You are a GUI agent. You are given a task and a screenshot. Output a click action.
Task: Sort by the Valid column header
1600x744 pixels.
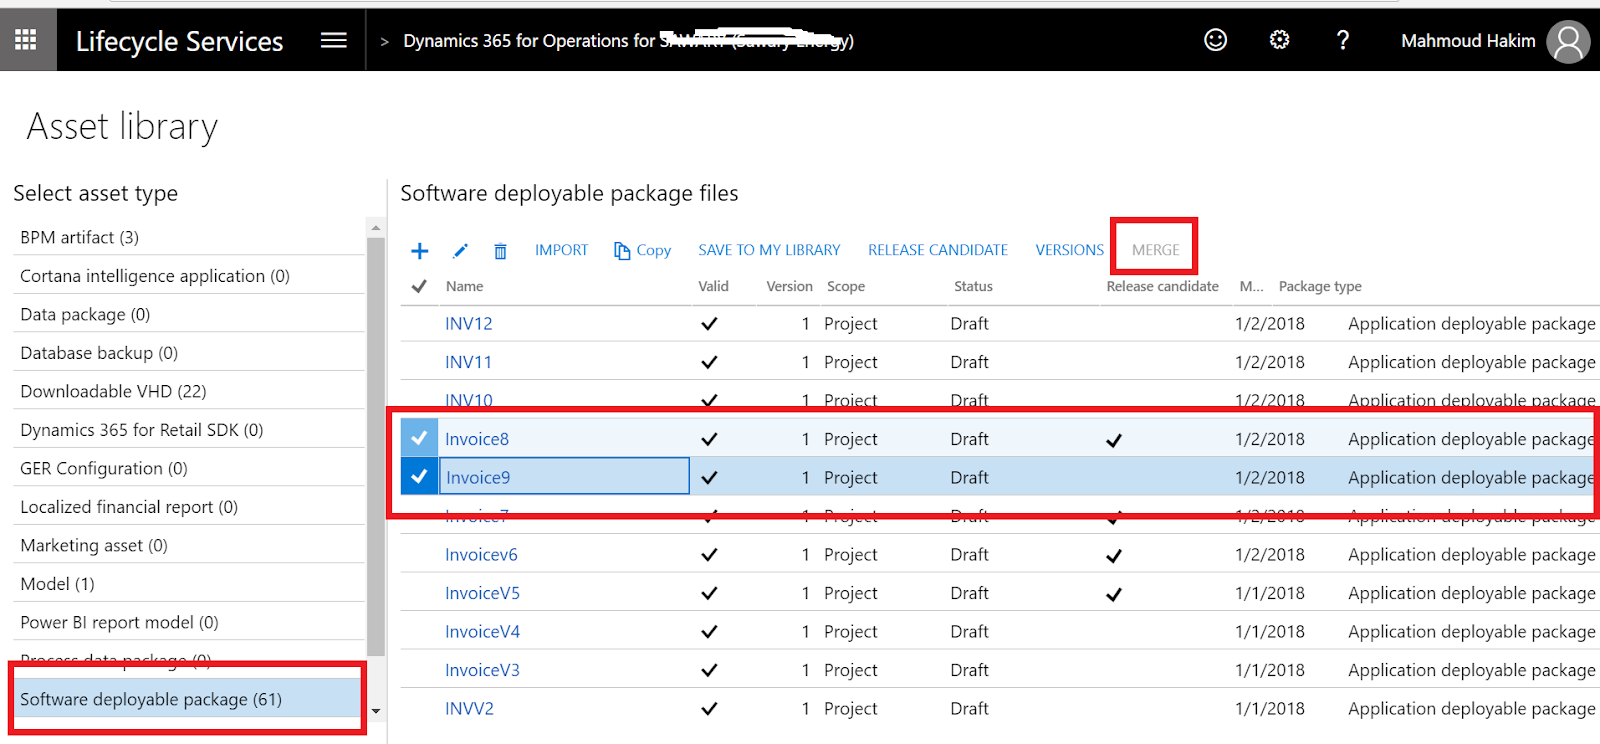pyautogui.click(x=713, y=286)
